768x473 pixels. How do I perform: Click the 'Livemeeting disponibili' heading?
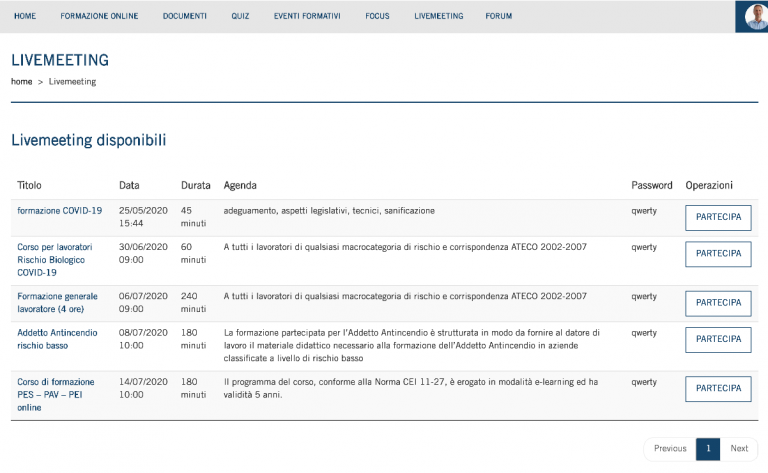pos(89,141)
